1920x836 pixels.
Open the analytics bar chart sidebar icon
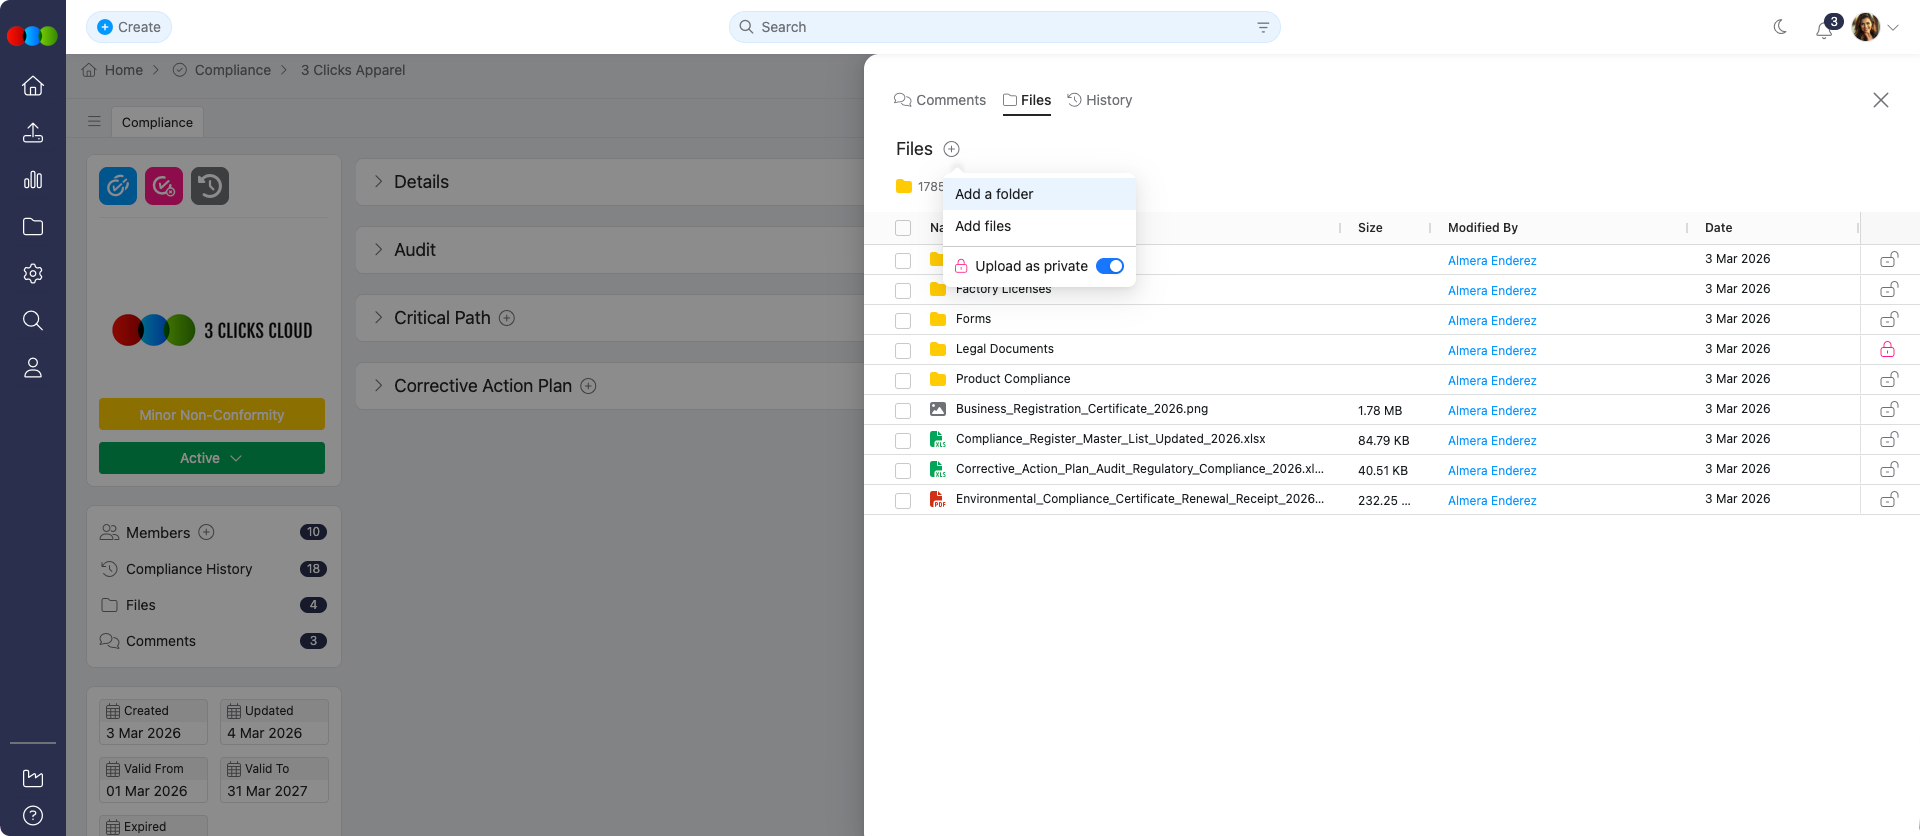pos(33,180)
